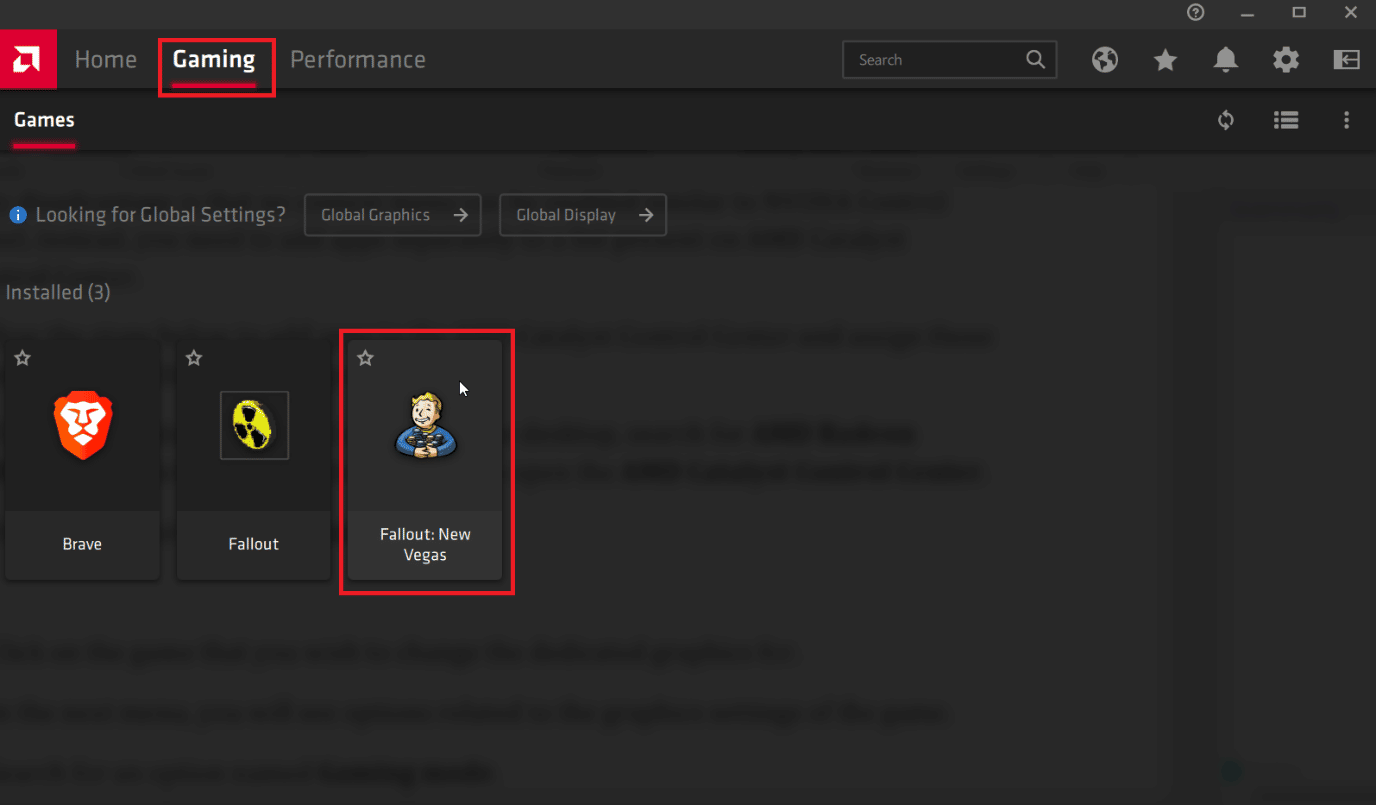Toggle favorite star on Fallout tile
This screenshot has width=1376, height=805.
pos(194,358)
